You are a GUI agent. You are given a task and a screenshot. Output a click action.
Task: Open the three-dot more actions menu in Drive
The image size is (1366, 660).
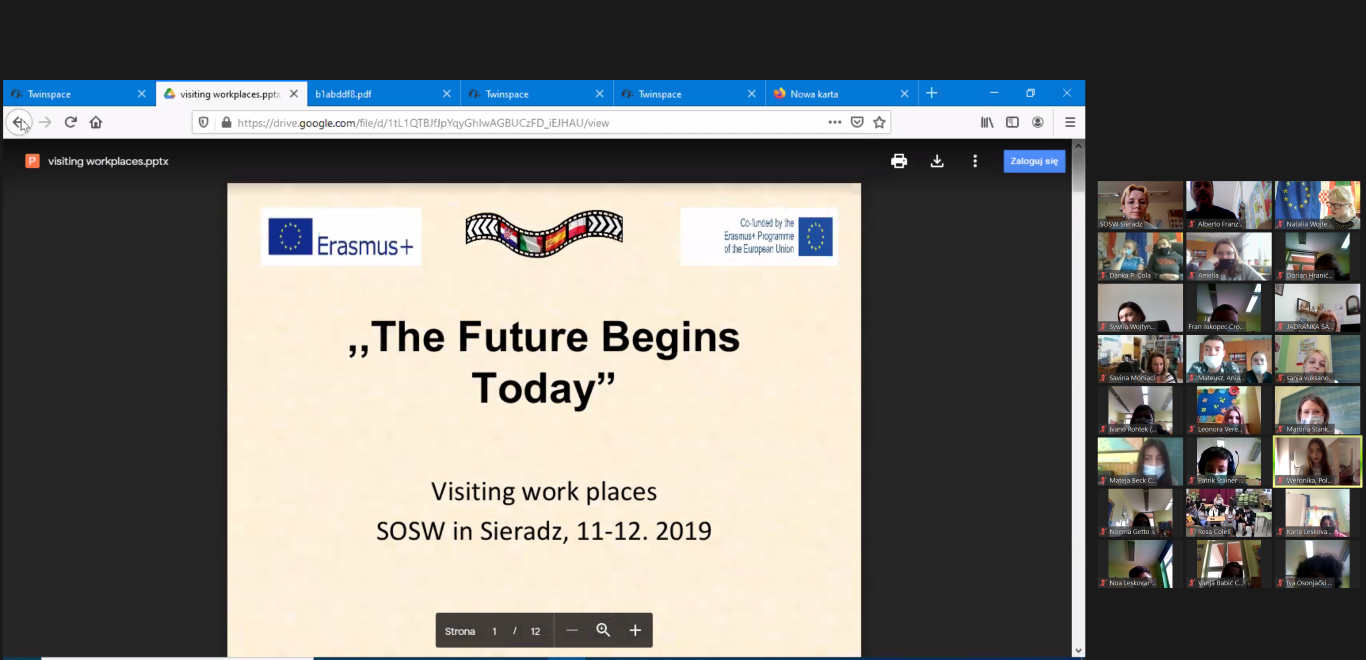975,161
